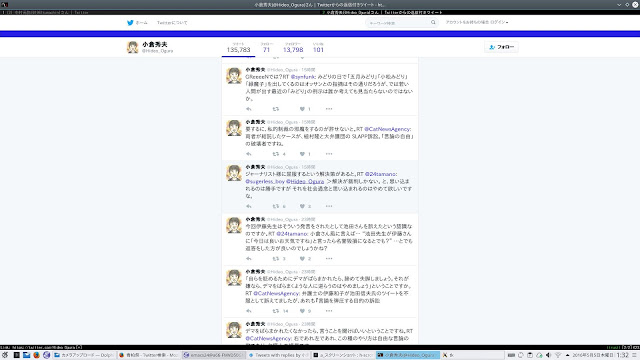Retweet the tweet mentioning @sugarless_boy
This screenshot has height=360, width=640.
click(276, 206)
